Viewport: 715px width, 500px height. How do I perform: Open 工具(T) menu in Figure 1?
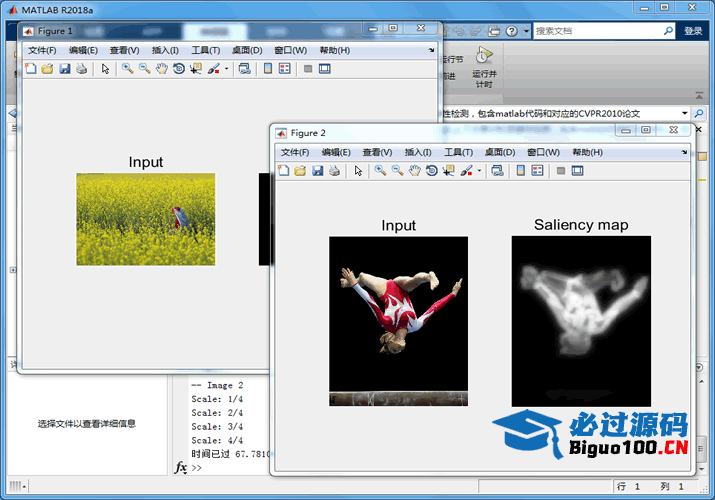(205, 50)
